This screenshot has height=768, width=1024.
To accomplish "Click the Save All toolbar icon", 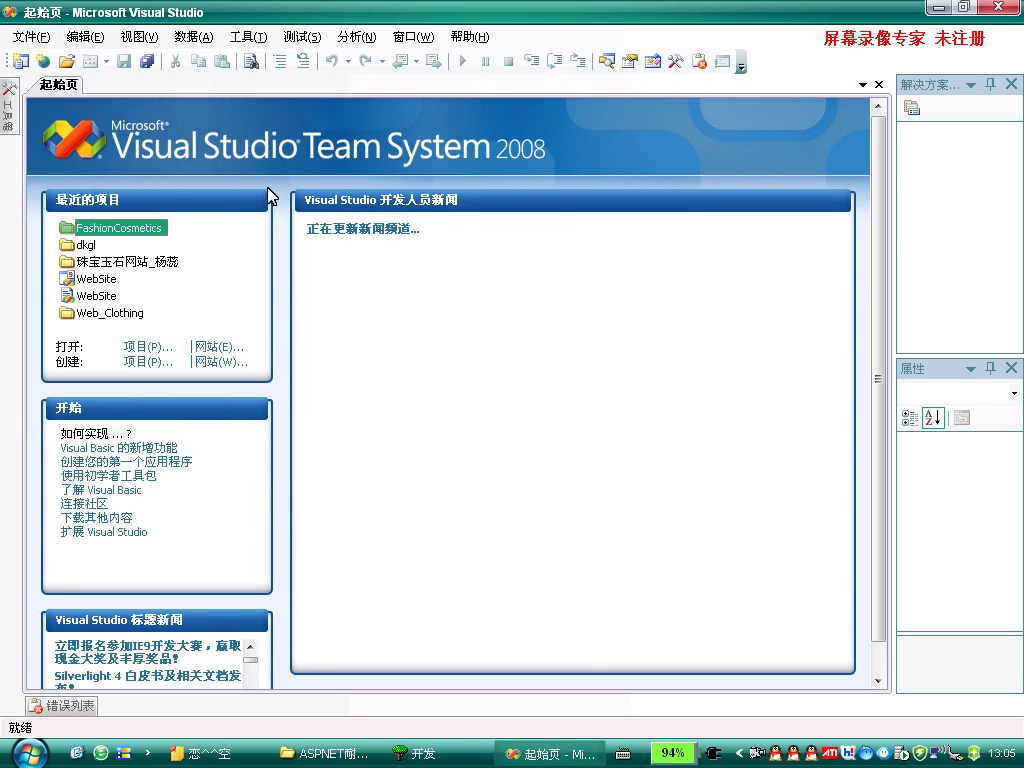I will pos(147,61).
